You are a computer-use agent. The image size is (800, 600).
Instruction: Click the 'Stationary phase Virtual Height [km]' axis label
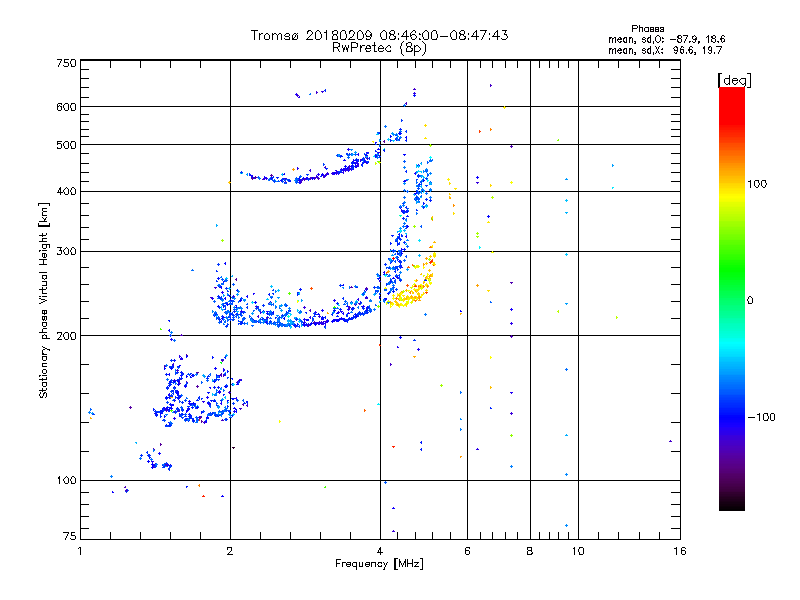point(43,301)
